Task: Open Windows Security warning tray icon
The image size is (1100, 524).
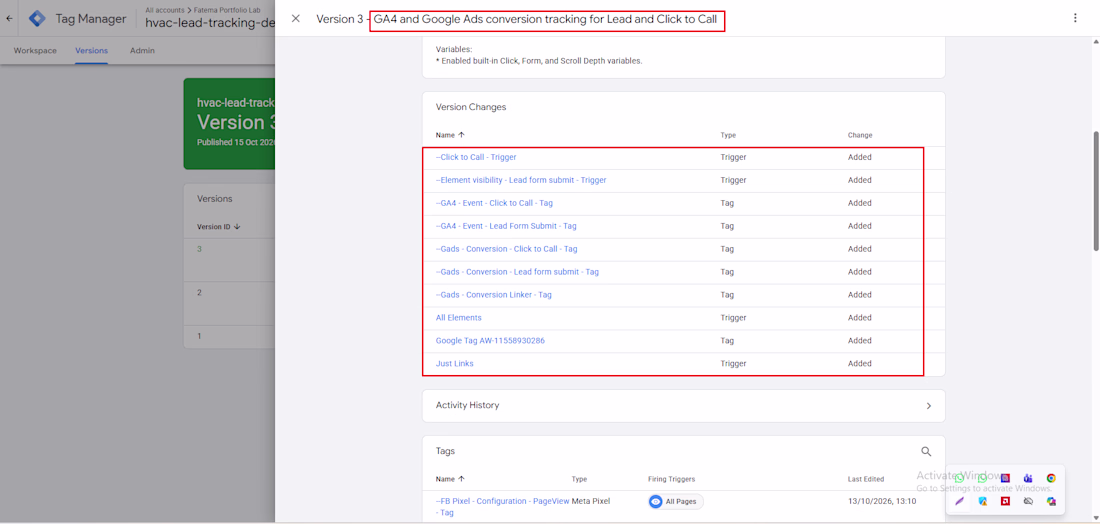Action: (x=983, y=502)
